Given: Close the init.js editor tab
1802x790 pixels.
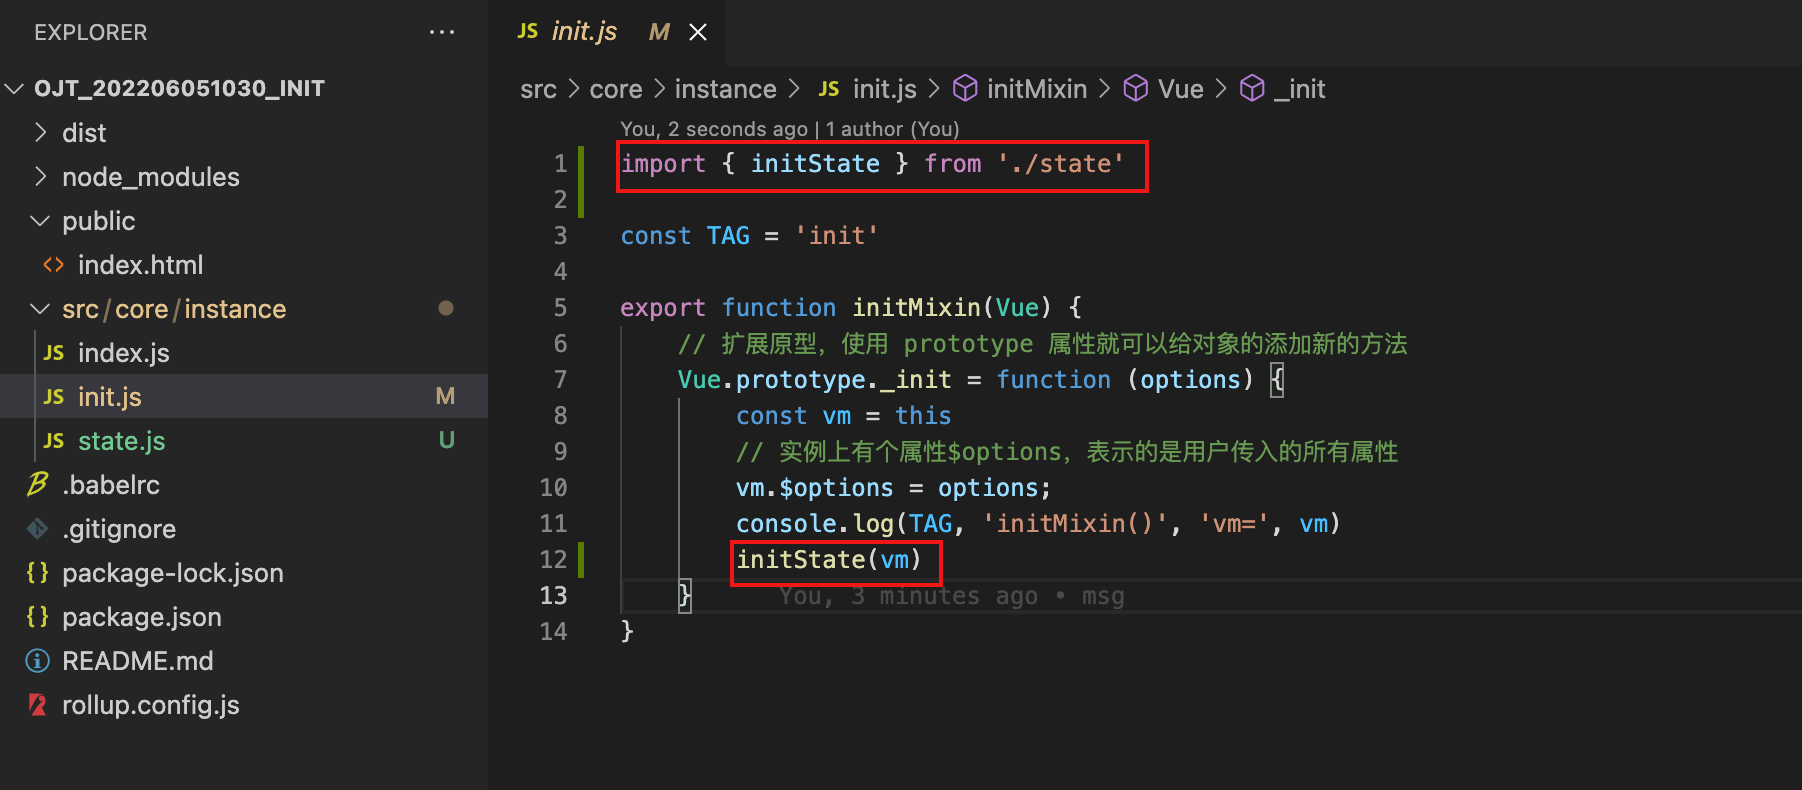Looking at the screenshot, I should [x=698, y=32].
